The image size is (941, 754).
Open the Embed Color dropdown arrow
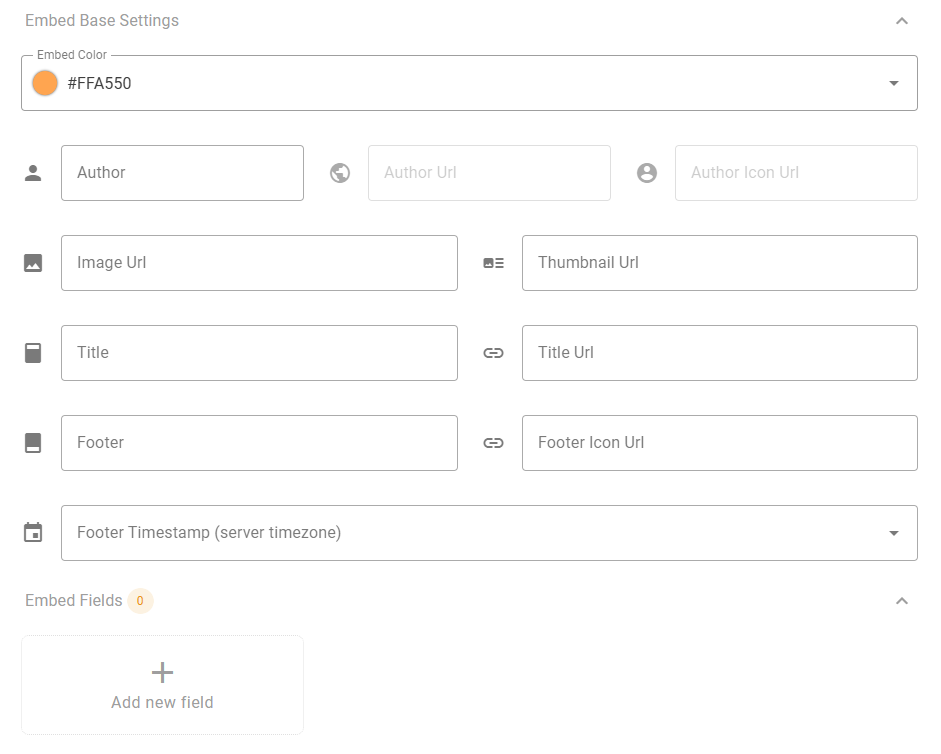[893, 83]
